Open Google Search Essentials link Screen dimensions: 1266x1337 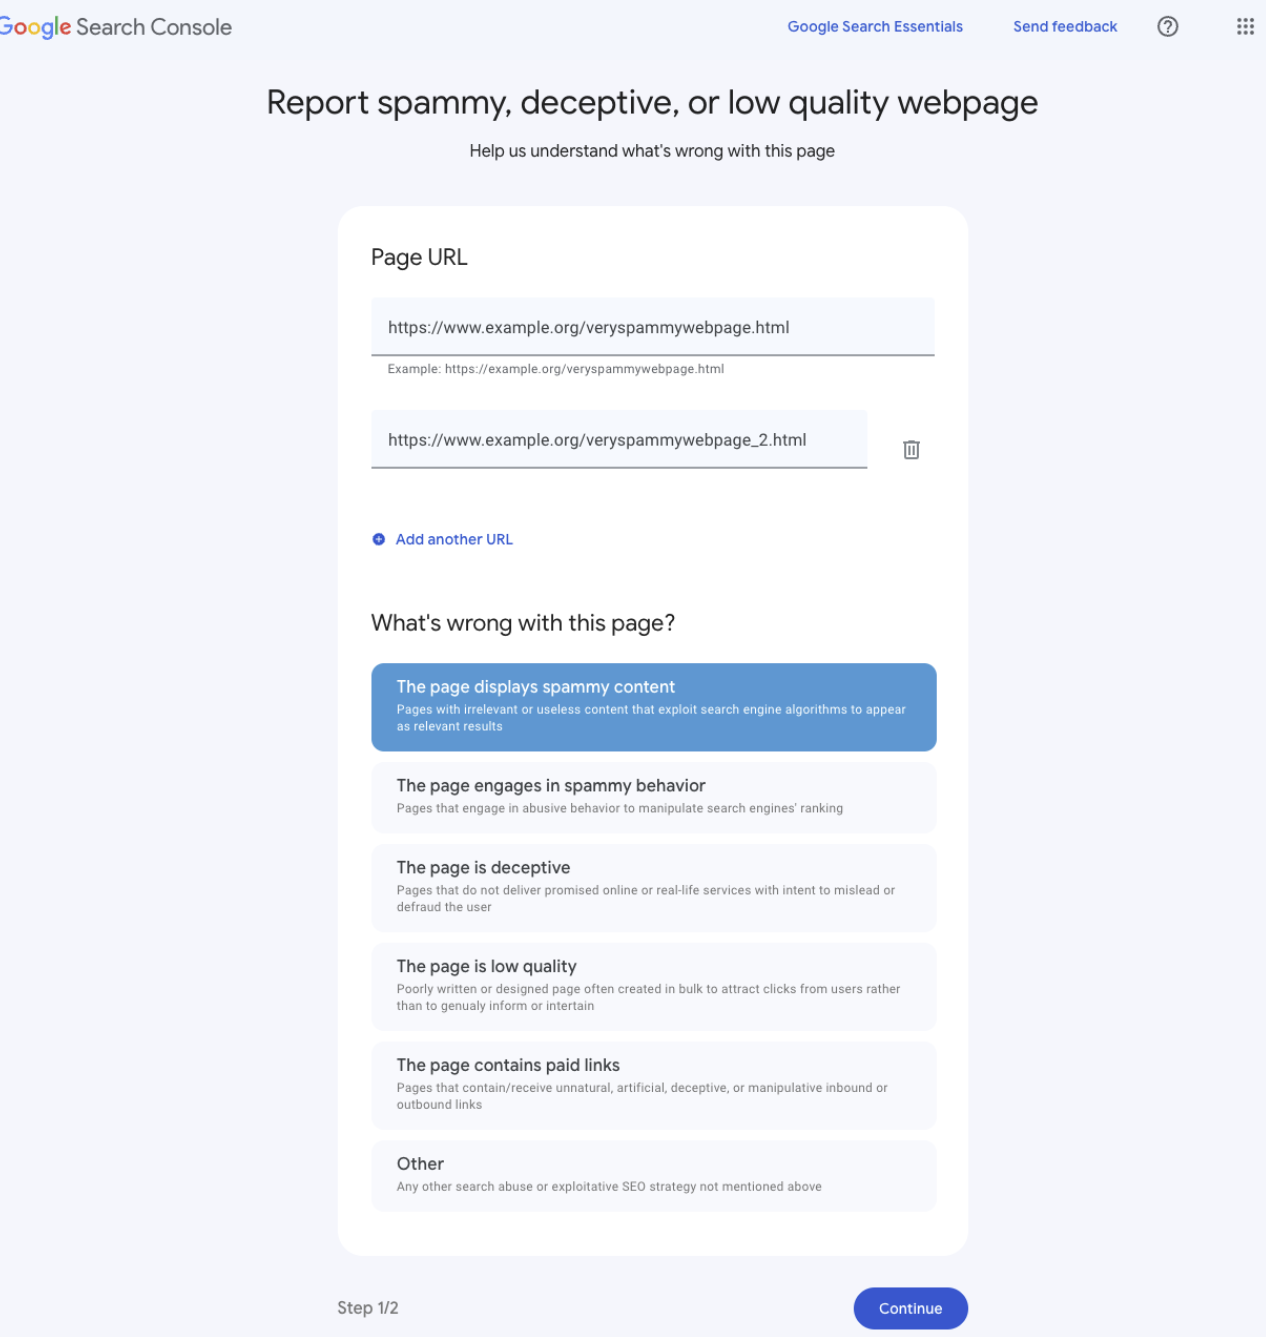pyautogui.click(x=874, y=26)
